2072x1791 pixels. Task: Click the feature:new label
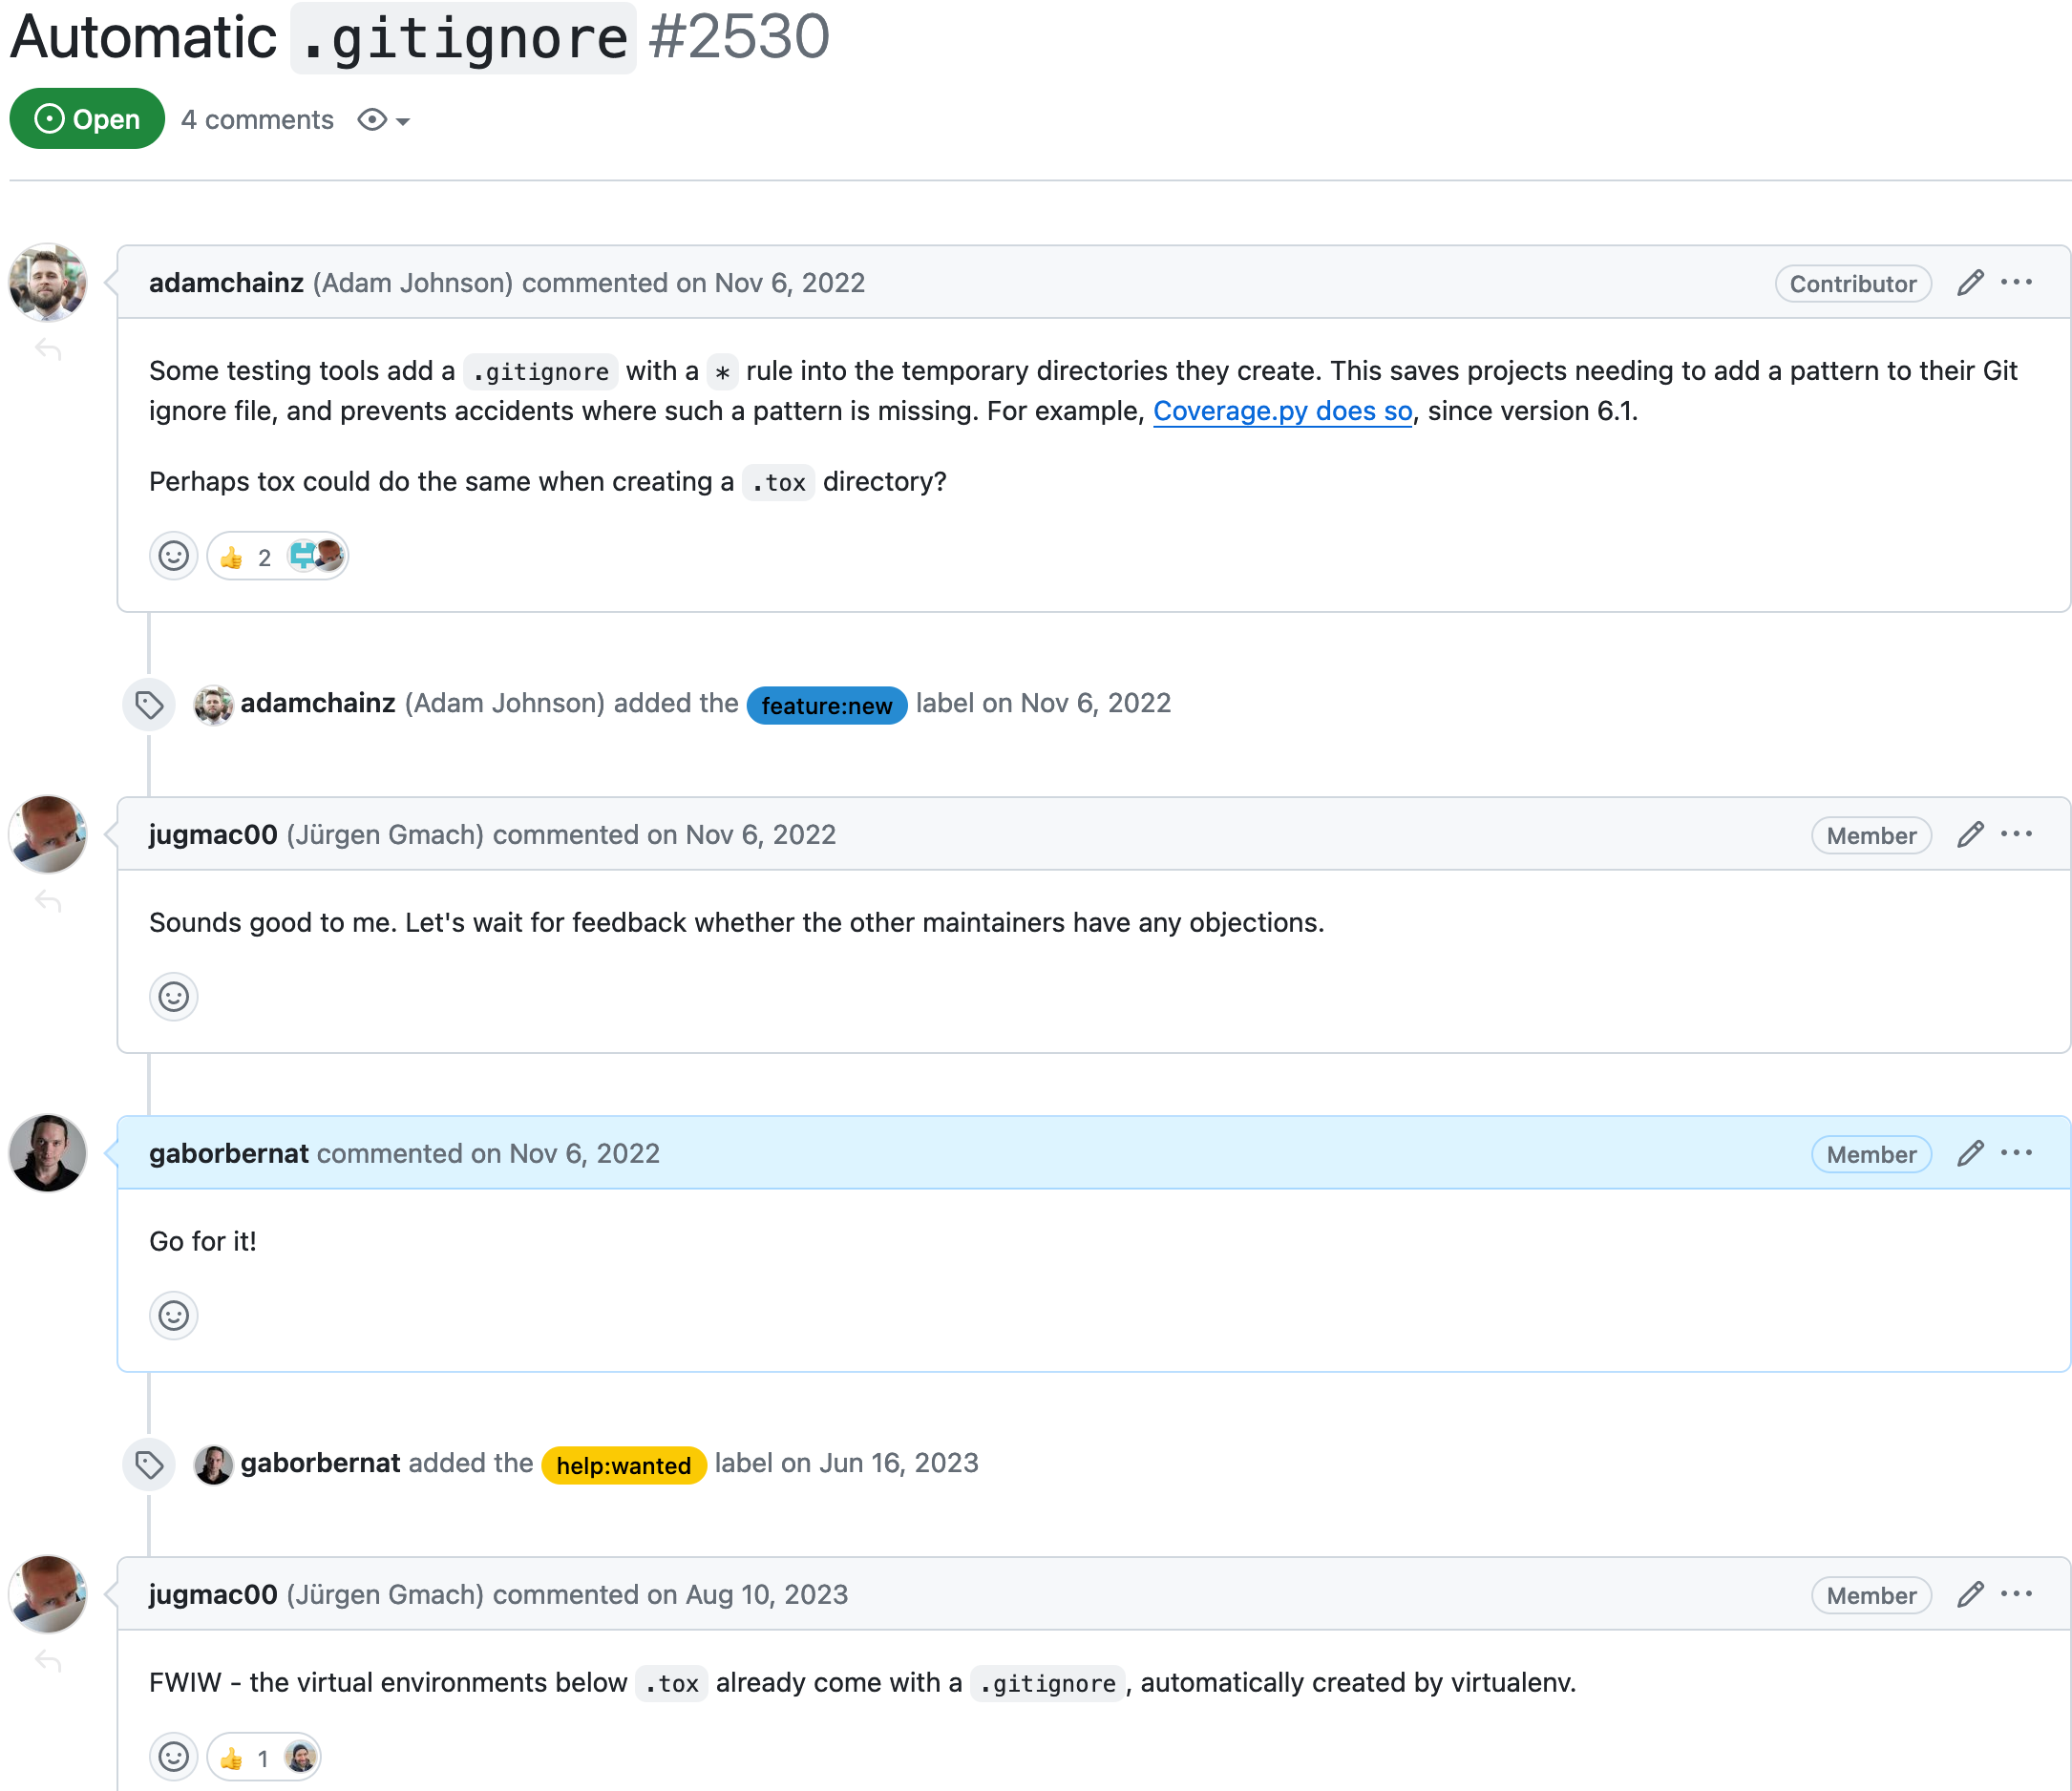(x=826, y=705)
